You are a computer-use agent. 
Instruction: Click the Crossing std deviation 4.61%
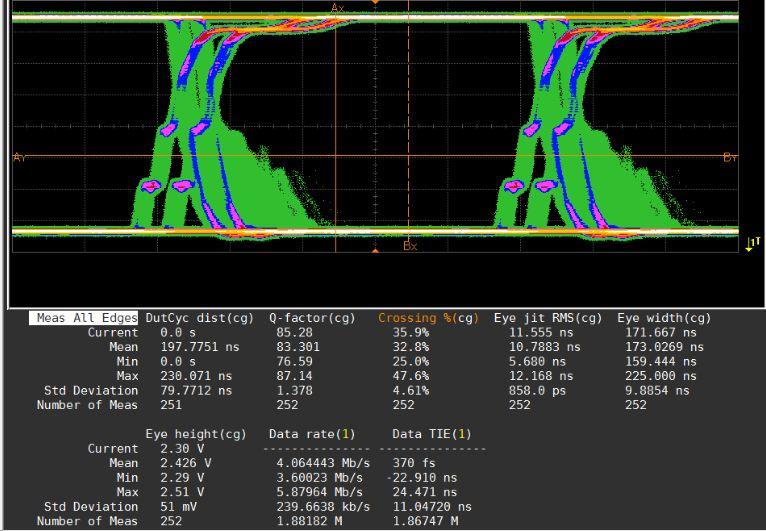click(x=411, y=391)
